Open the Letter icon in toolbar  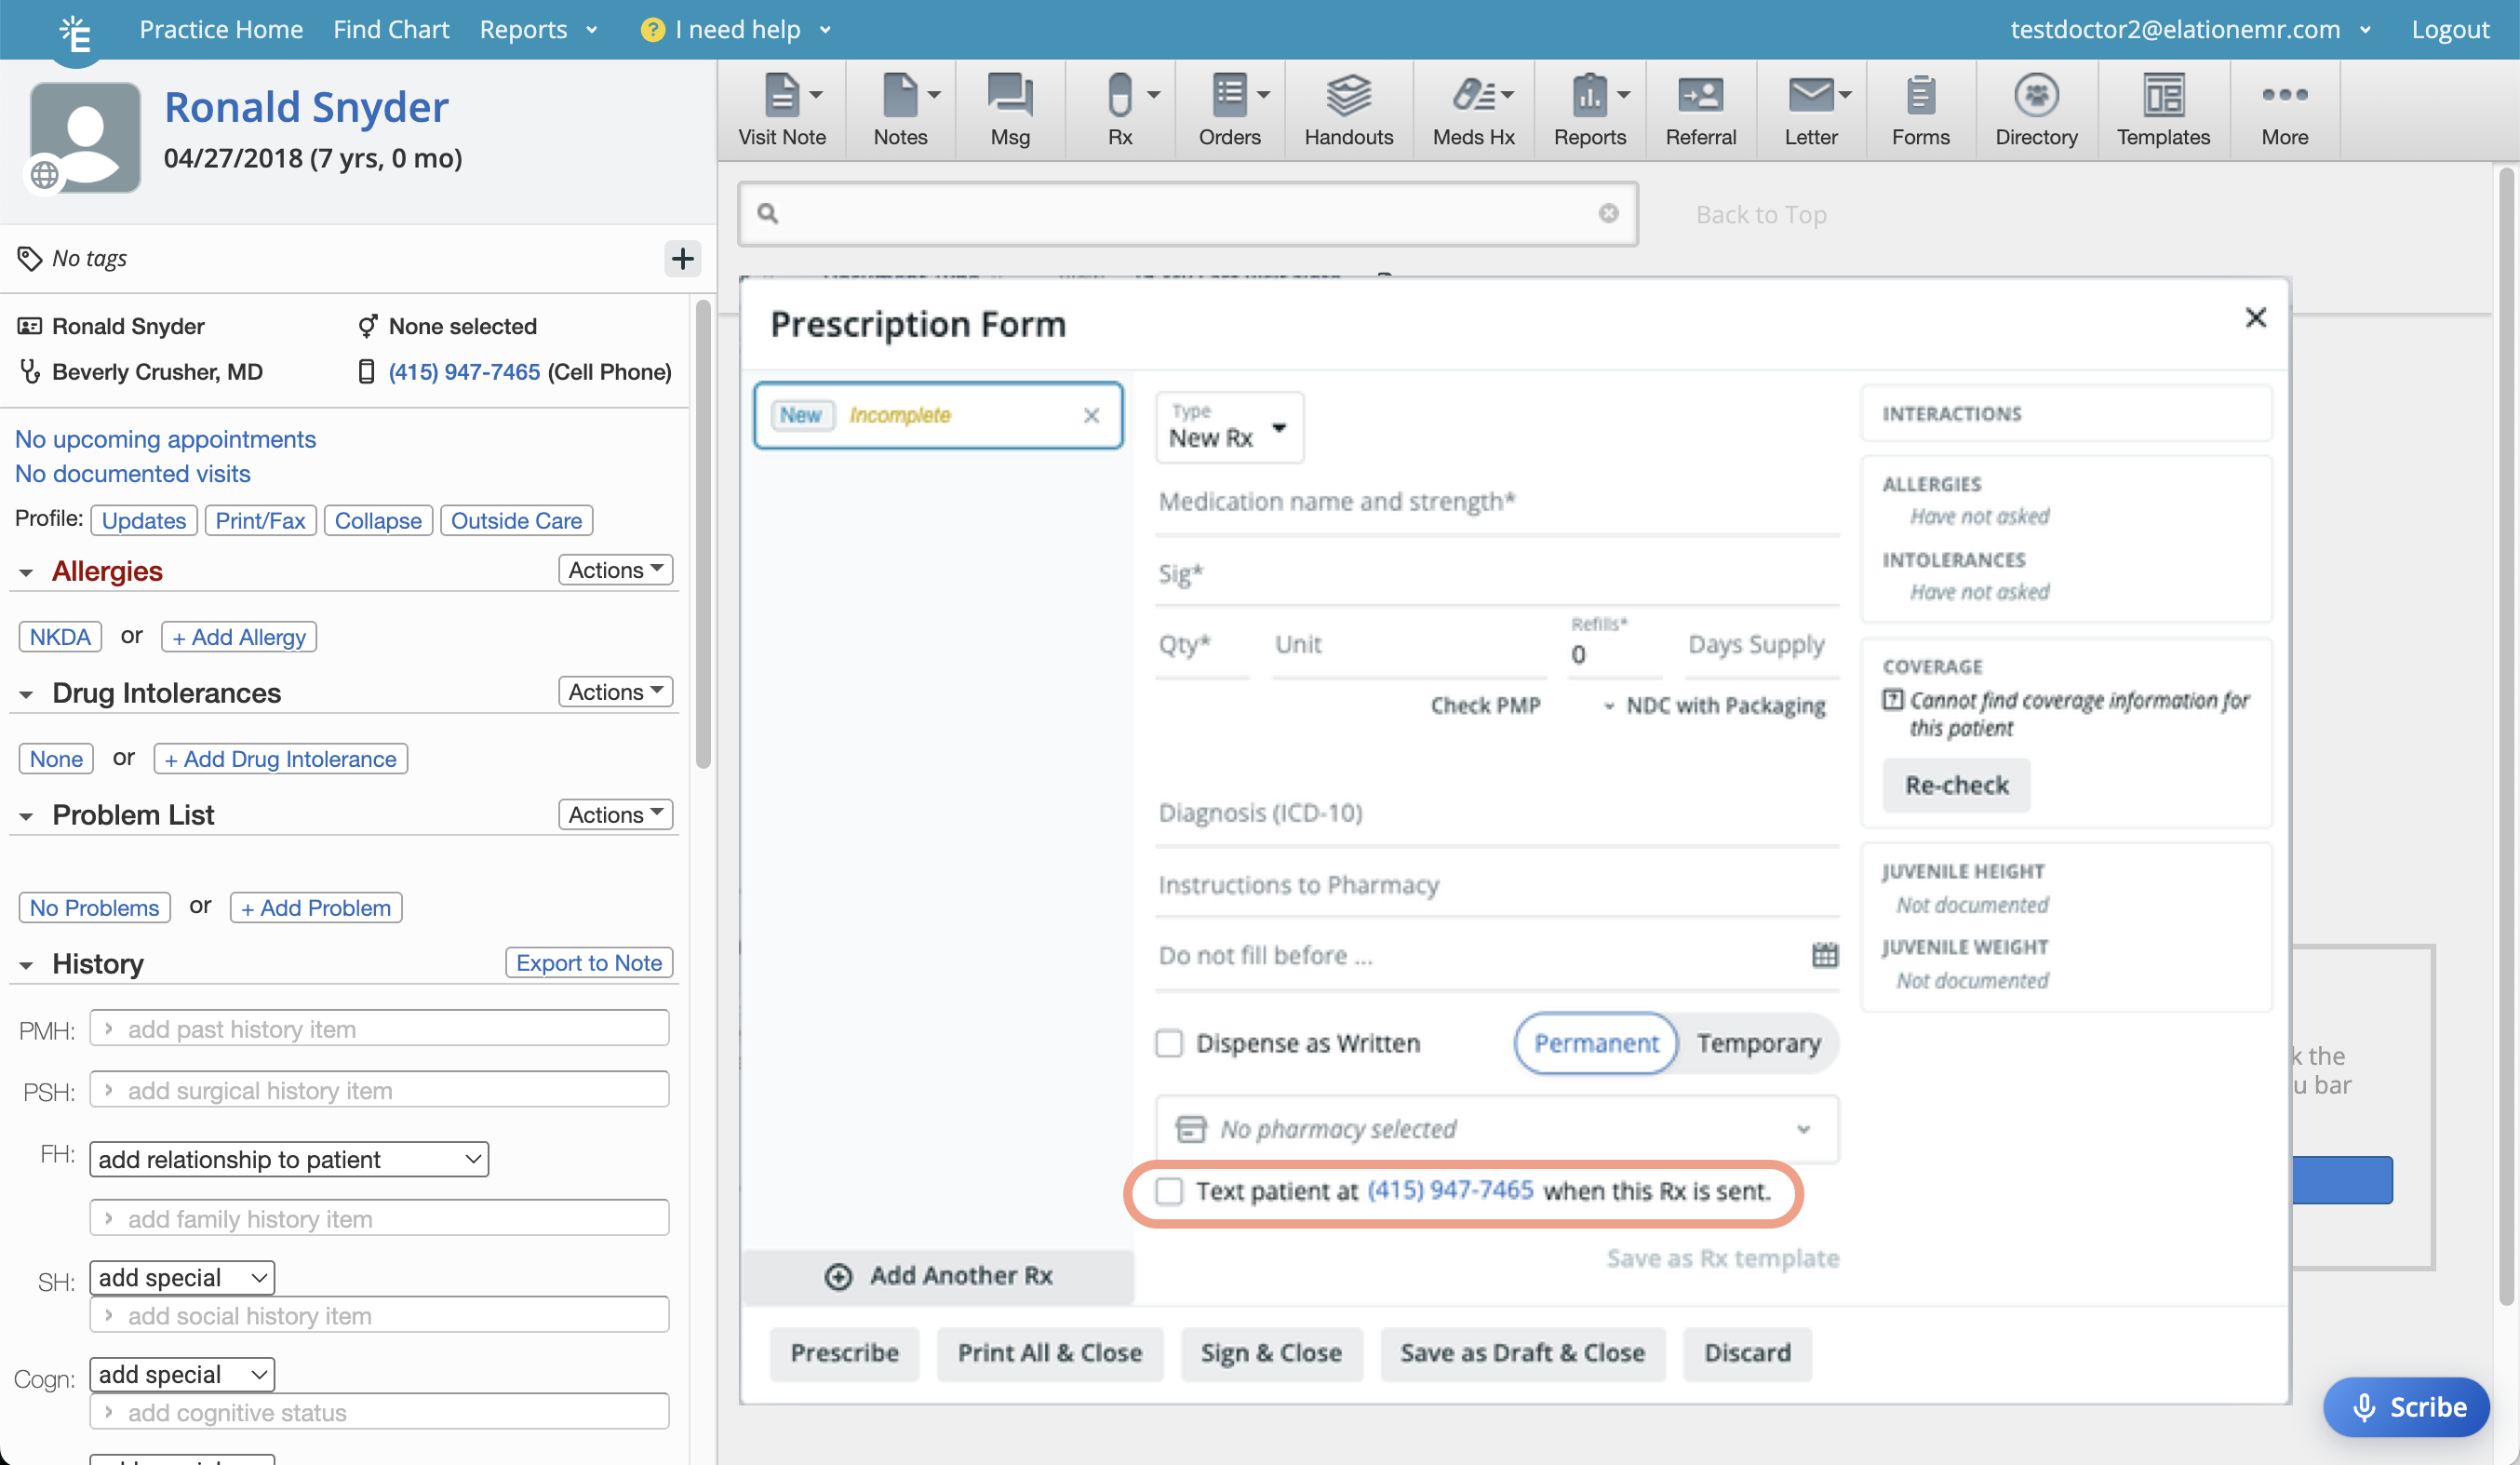click(1810, 109)
